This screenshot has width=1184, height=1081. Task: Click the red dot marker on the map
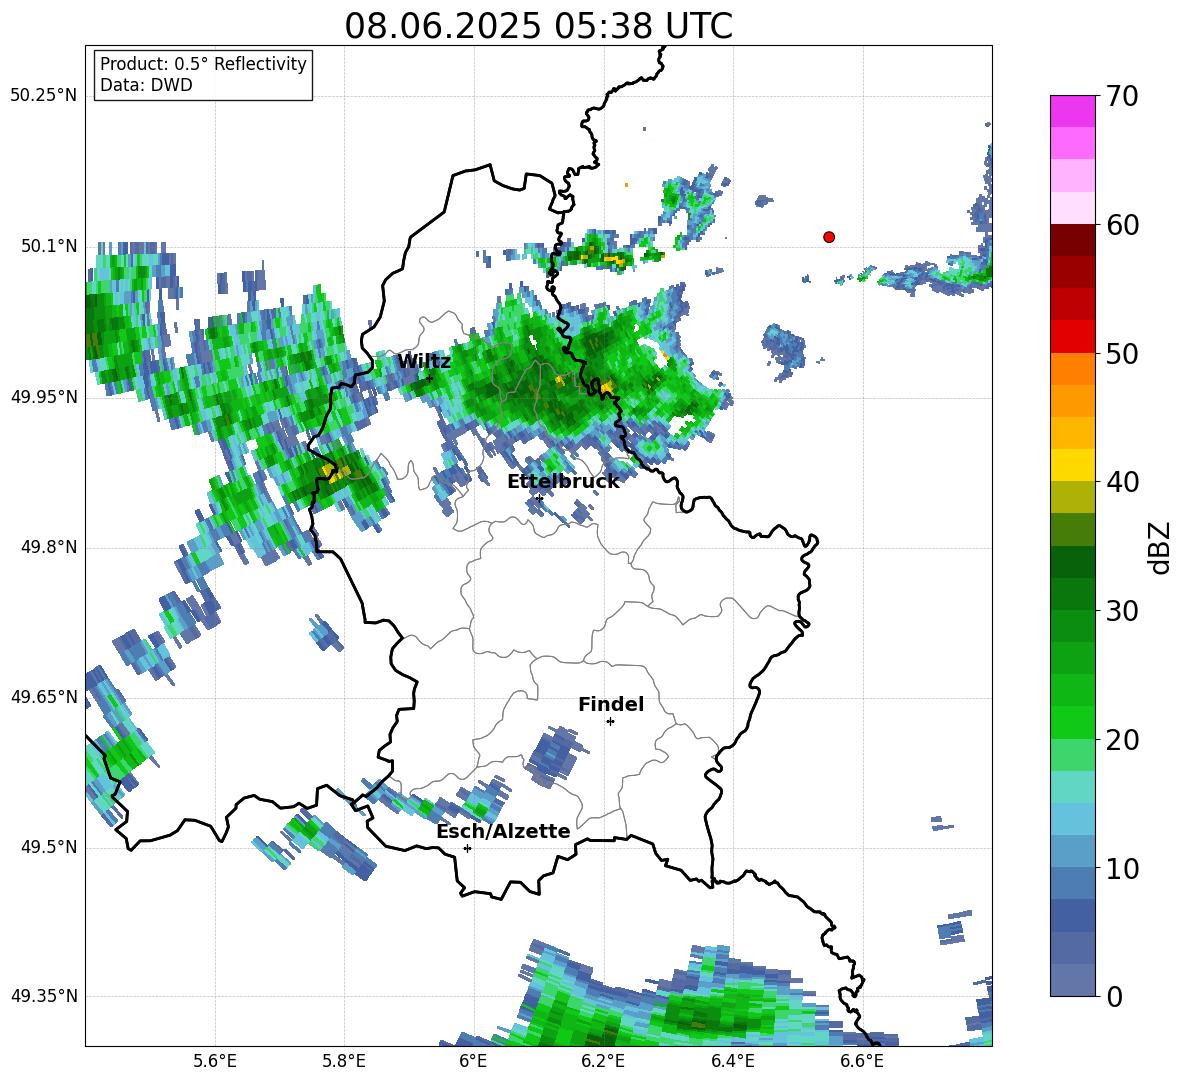(x=829, y=237)
